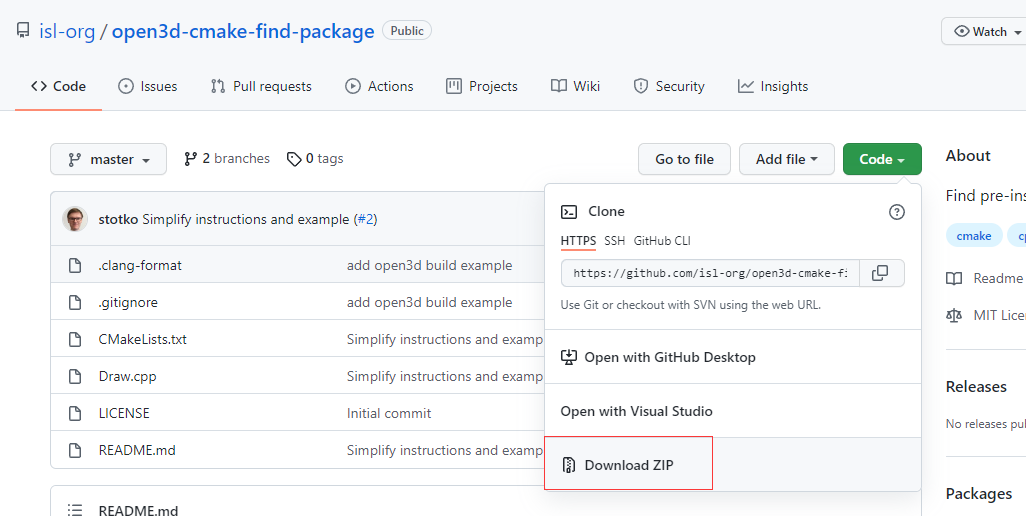Select the GitHub CLI clone tab
The height and width of the screenshot is (516, 1026).
[662, 241]
